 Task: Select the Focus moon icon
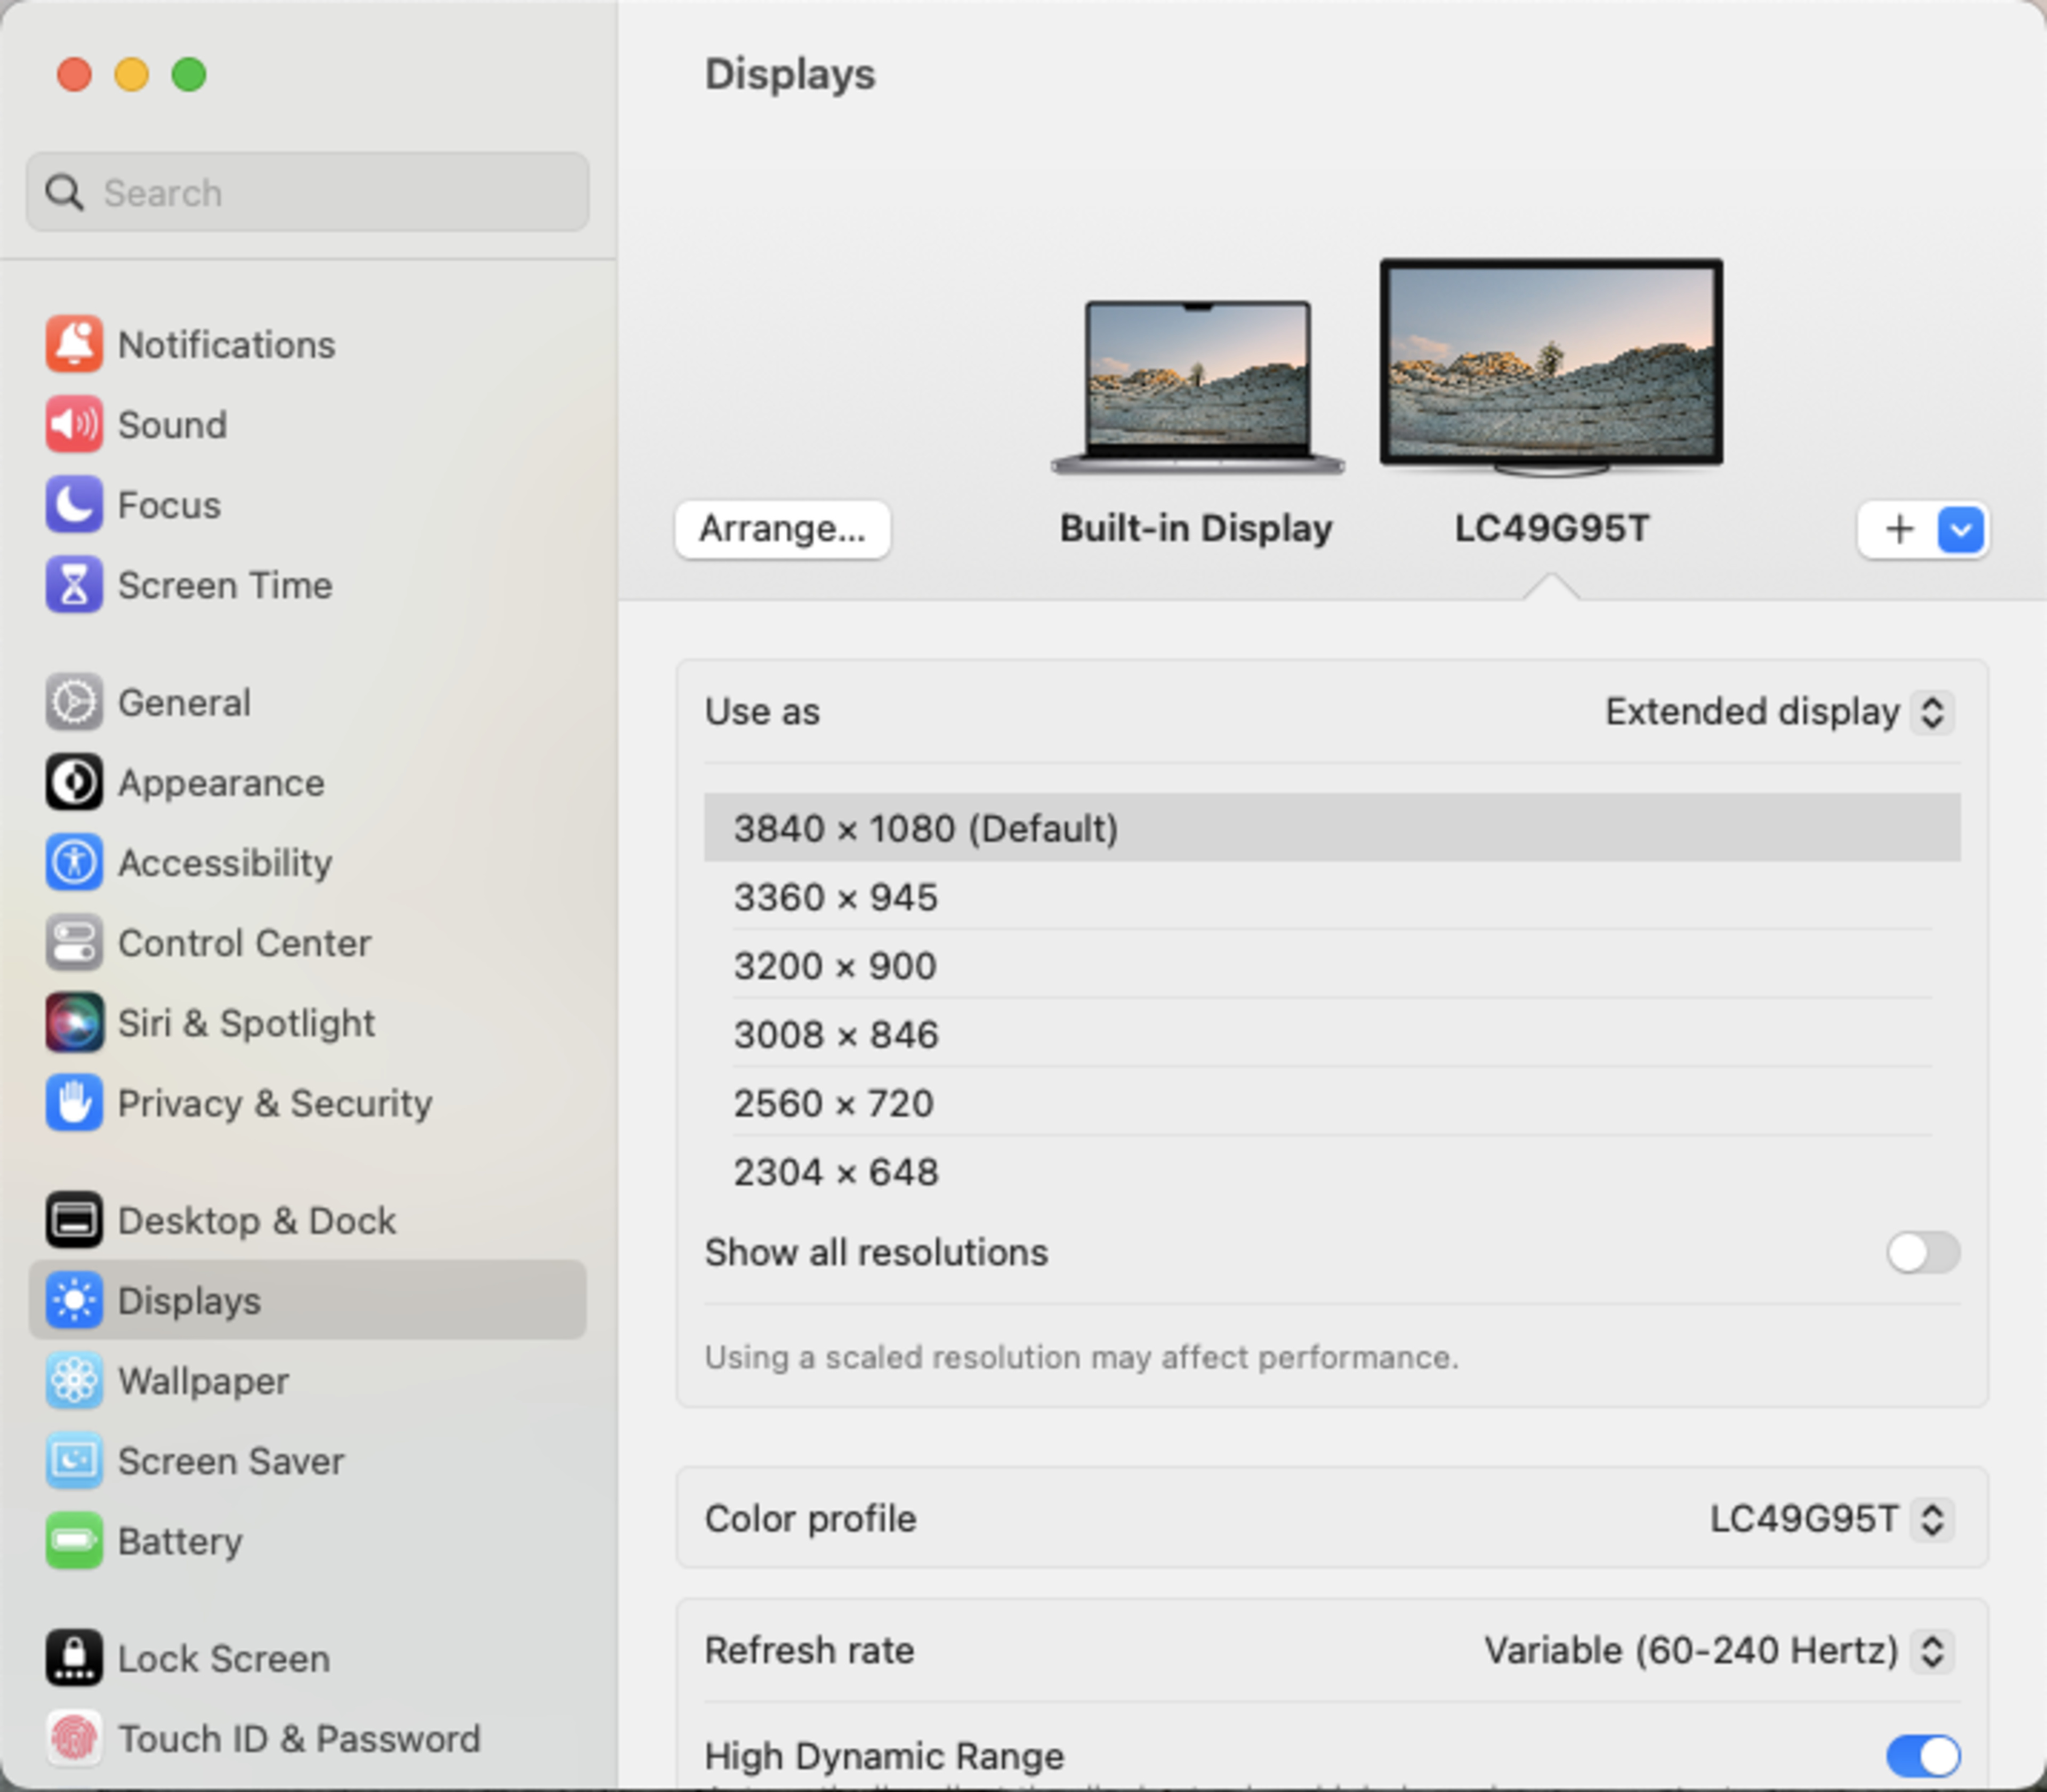coord(73,505)
